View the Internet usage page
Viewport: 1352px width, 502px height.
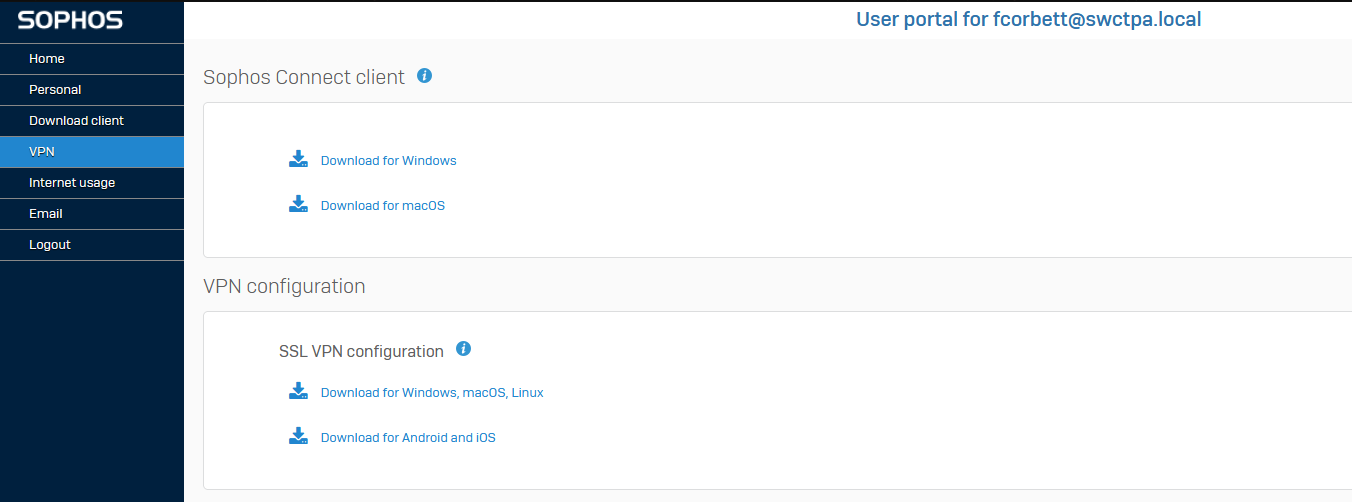click(x=92, y=183)
